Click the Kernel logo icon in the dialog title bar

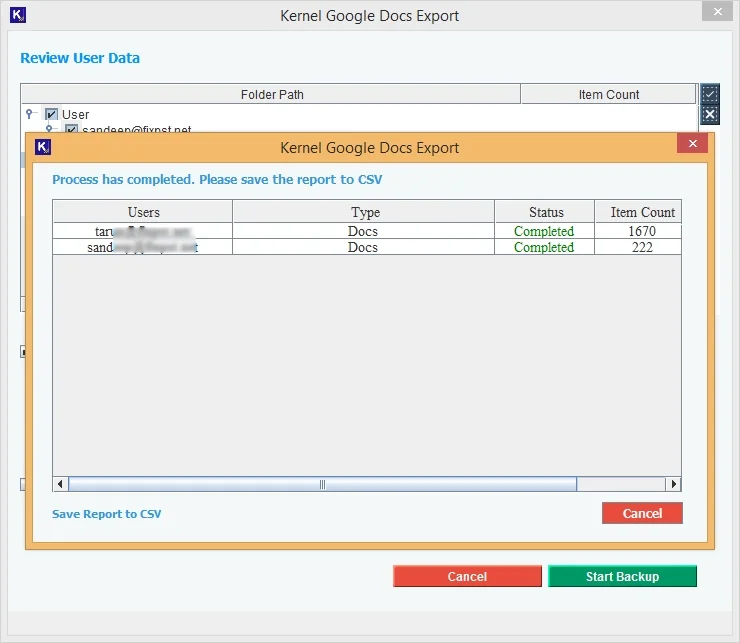(43, 147)
